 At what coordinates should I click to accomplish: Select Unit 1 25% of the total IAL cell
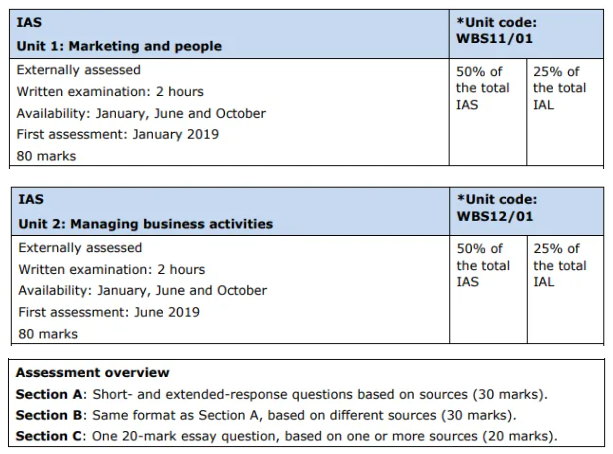565,112
